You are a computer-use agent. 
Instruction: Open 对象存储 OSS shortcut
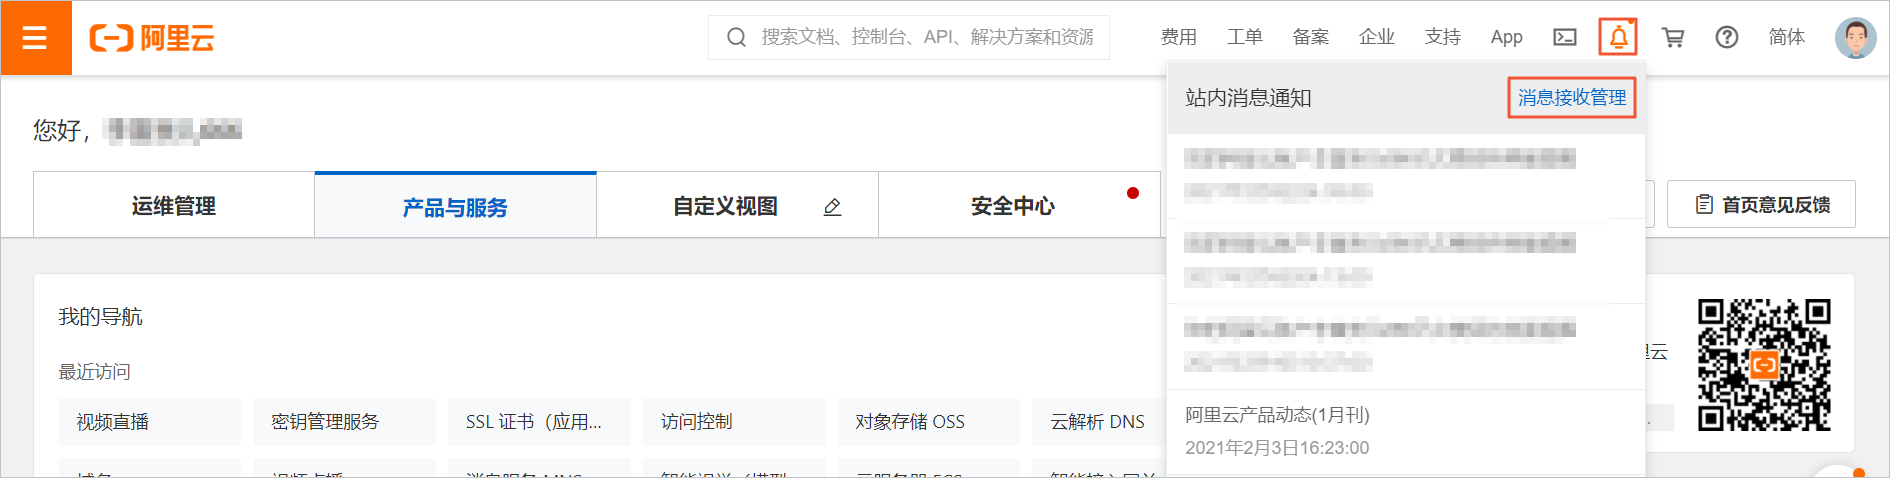click(x=928, y=422)
